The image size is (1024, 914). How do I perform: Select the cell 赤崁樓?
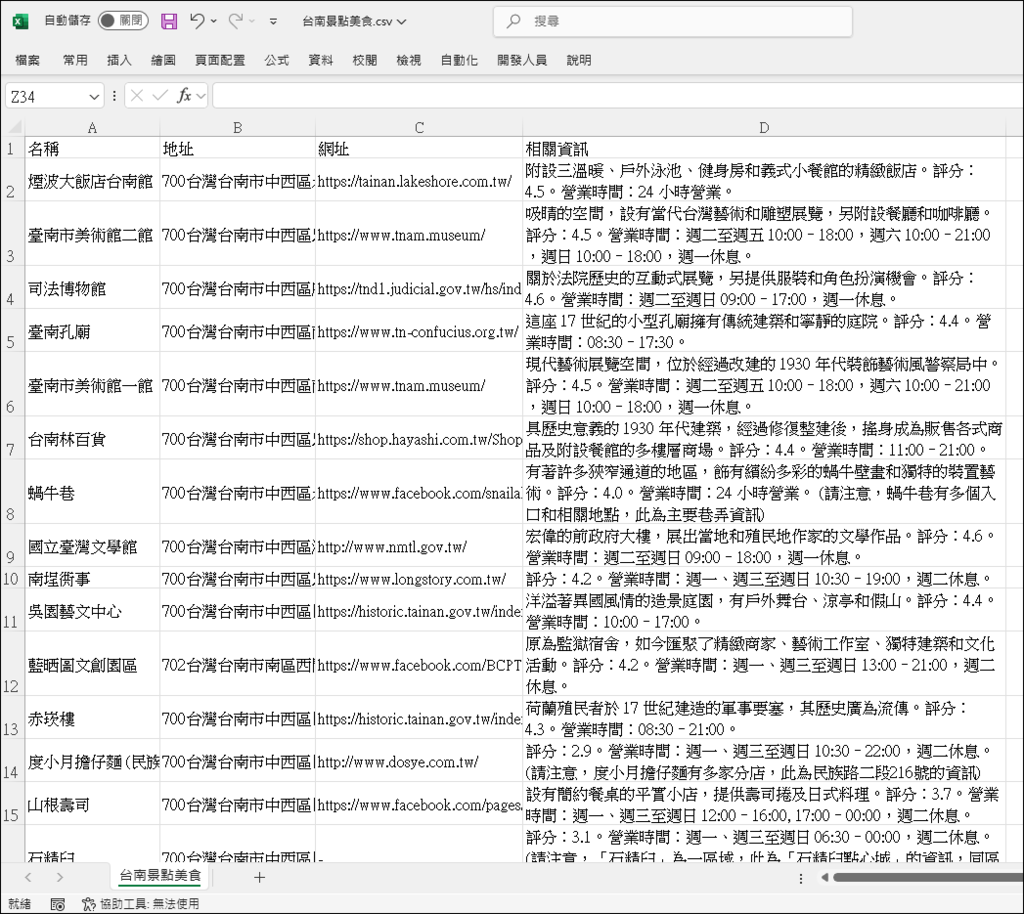(x=92, y=718)
